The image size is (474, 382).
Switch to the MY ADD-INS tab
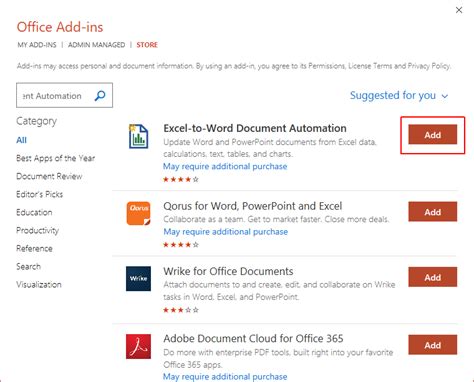[x=37, y=45]
